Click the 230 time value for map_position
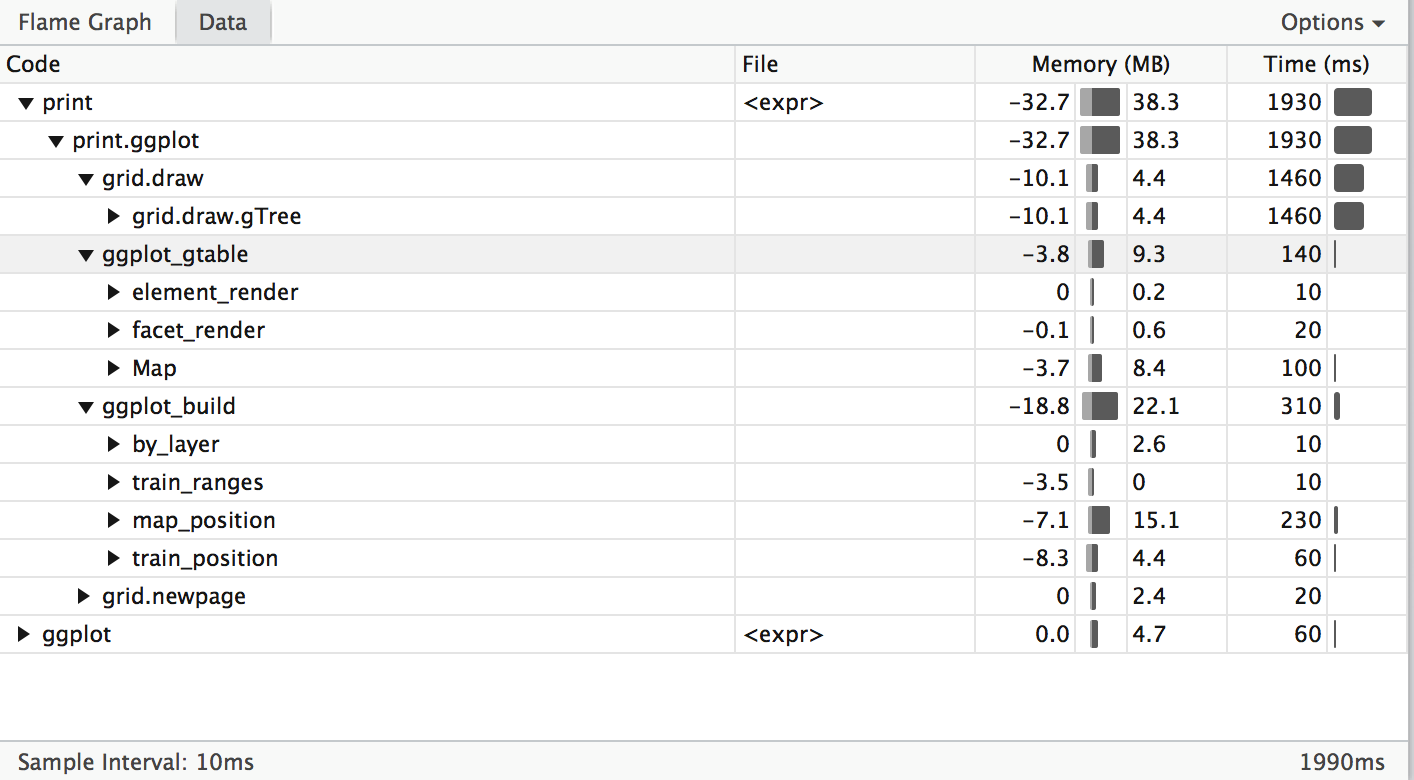 point(1301,520)
